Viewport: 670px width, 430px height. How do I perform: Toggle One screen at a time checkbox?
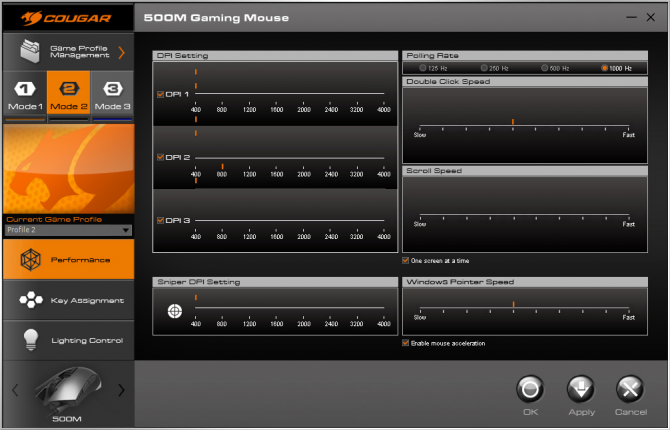[406, 260]
